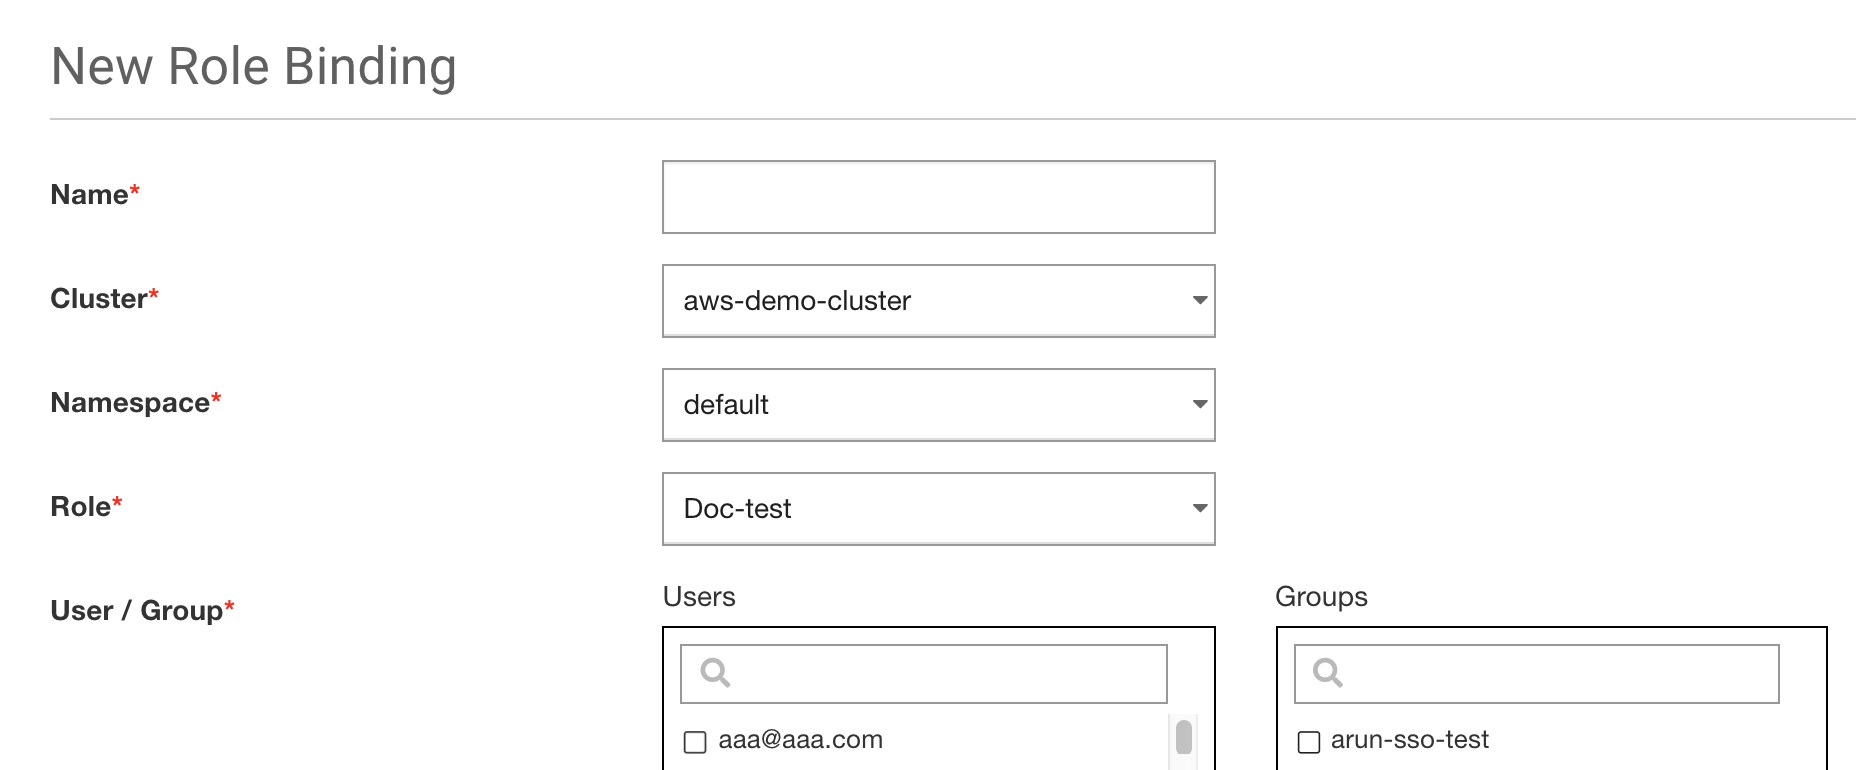Expand the Namespace dropdown set to default
1856x770 pixels.
click(938, 405)
